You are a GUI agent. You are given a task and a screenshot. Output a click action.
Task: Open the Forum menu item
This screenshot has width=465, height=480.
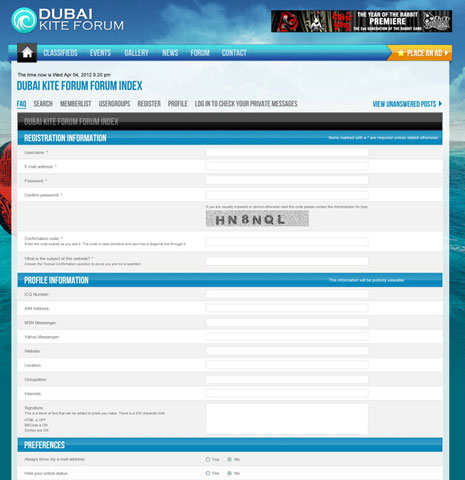(200, 53)
